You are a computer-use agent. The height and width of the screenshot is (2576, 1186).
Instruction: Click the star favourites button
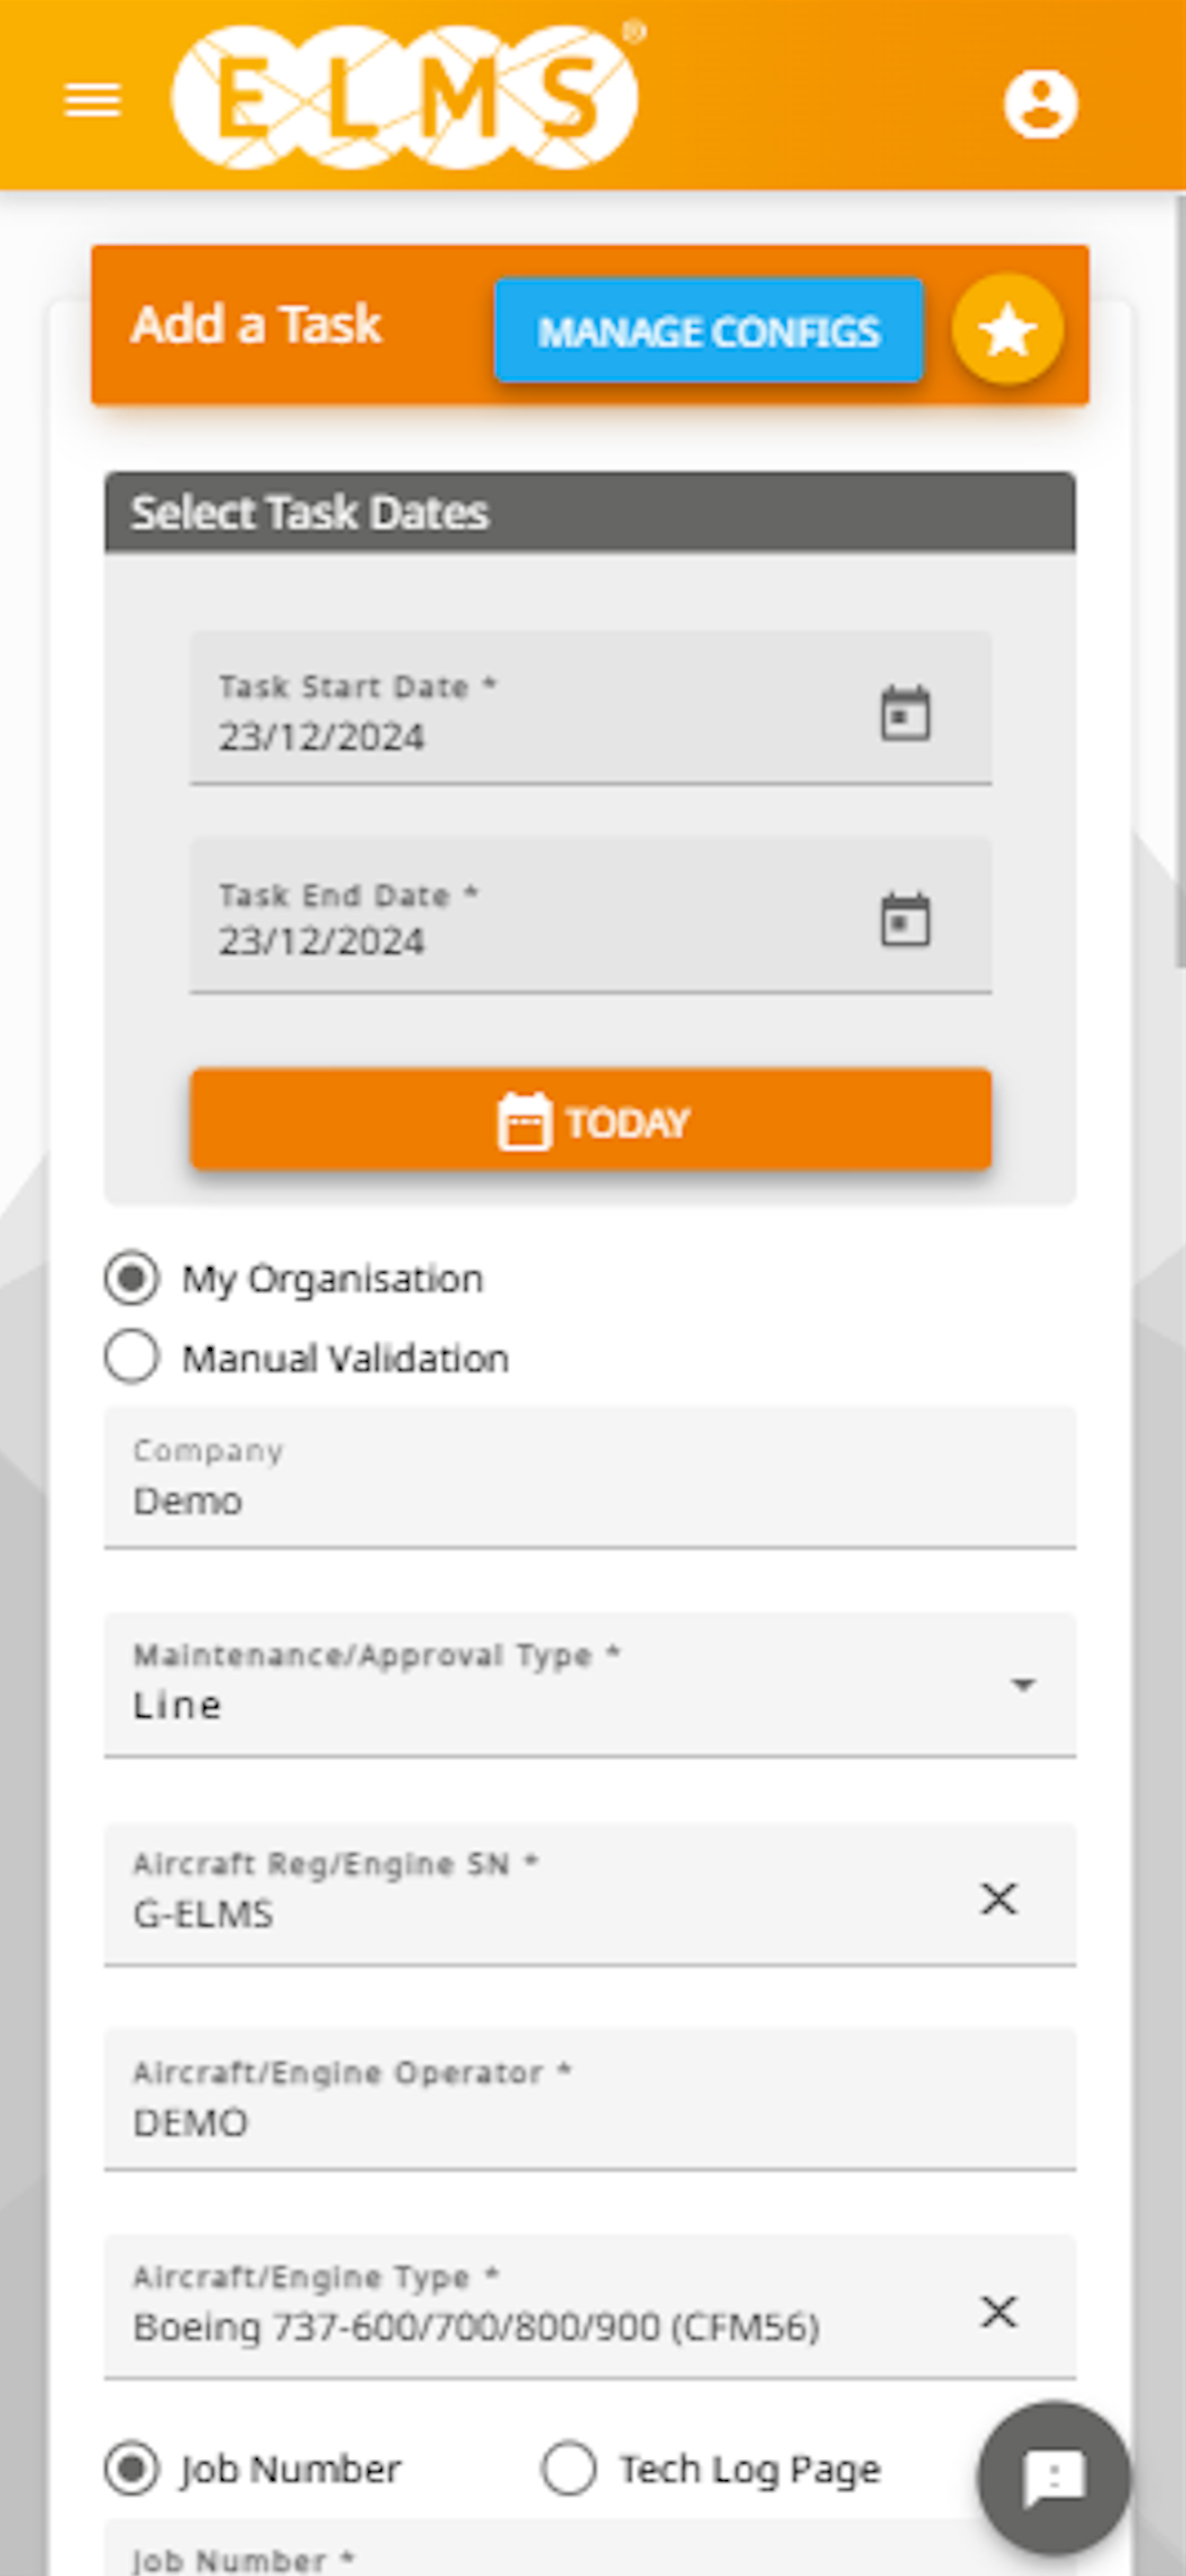(x=1007, y=330)
